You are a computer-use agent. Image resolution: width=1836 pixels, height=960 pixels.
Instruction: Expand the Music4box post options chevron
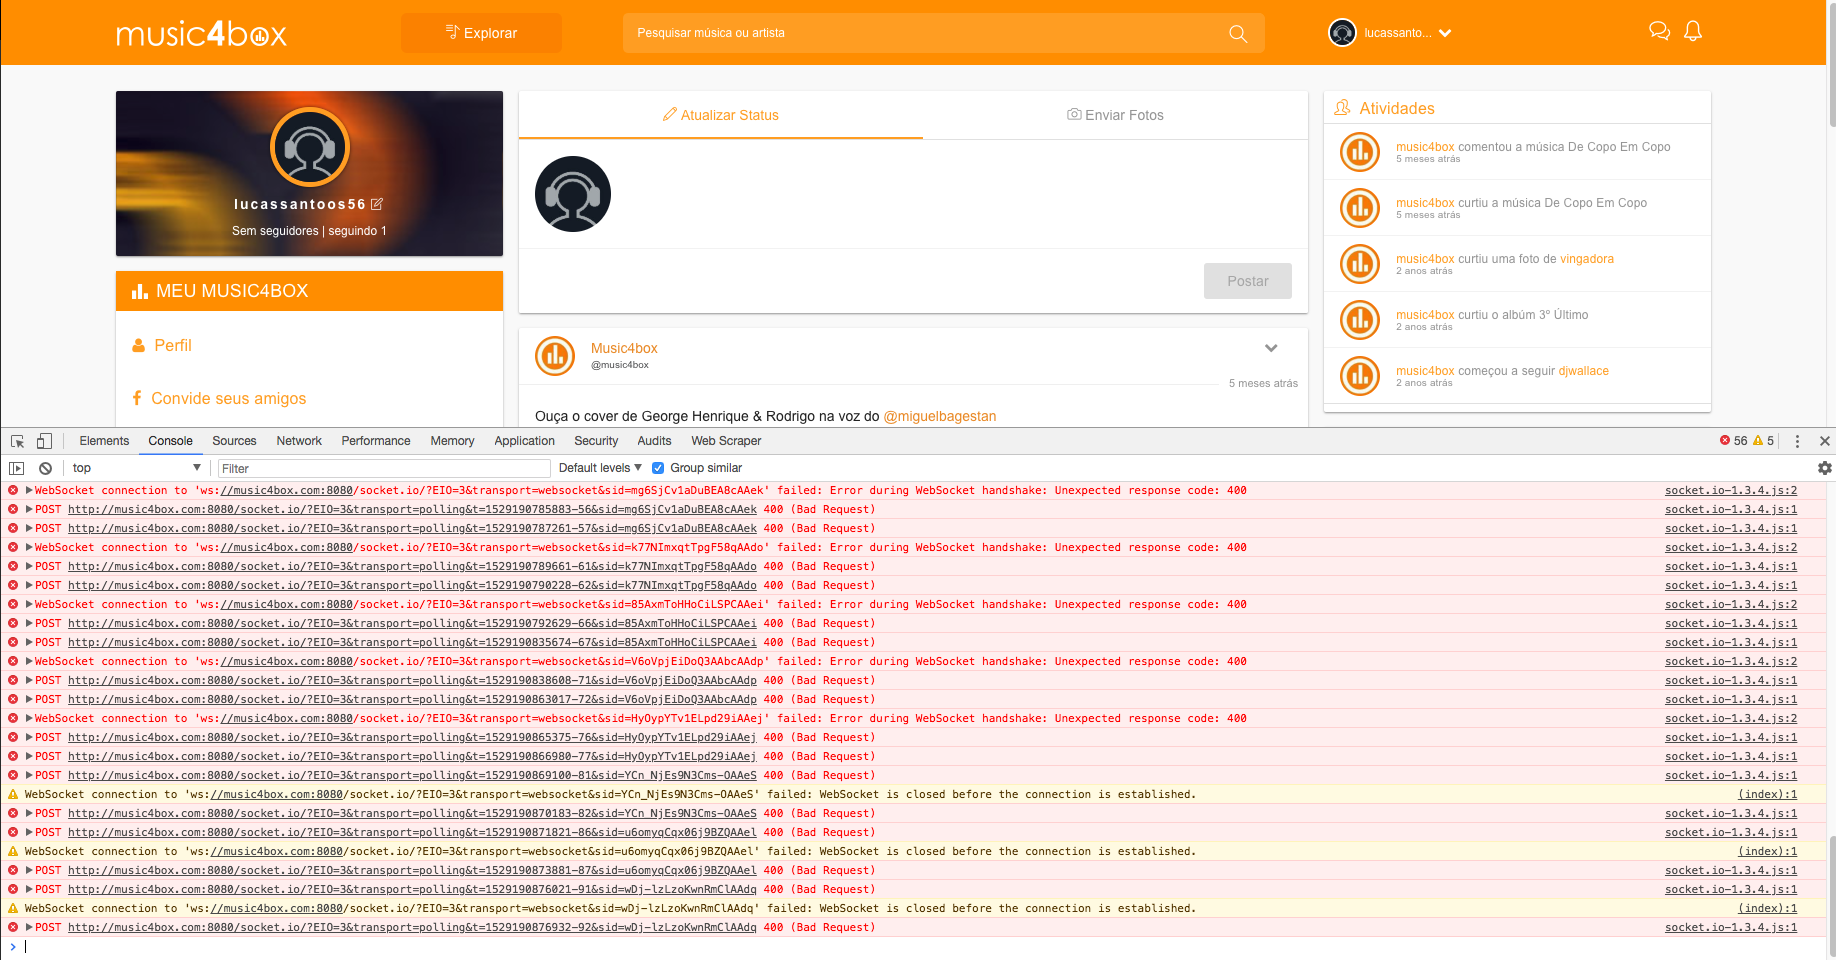pyautogui.click(x=1271, y=348)
